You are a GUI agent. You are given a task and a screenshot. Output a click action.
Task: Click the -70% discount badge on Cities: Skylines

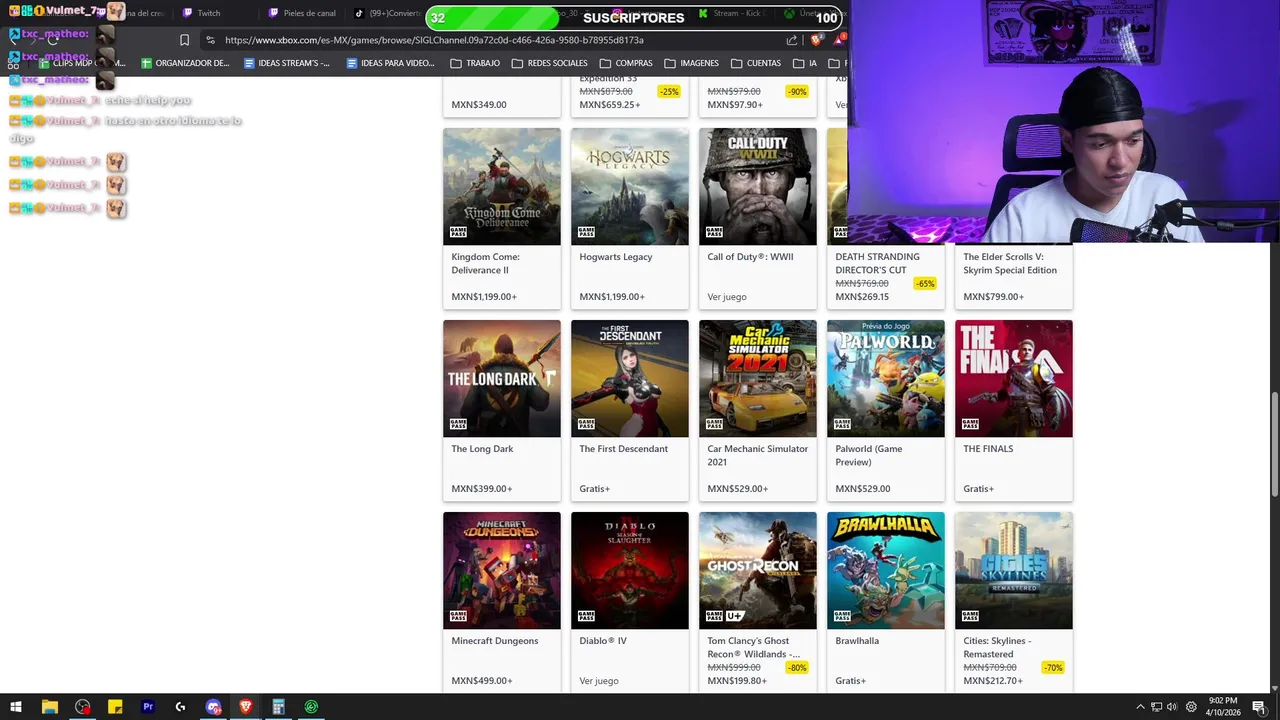pyautogui.click(x=1053, y=668)
